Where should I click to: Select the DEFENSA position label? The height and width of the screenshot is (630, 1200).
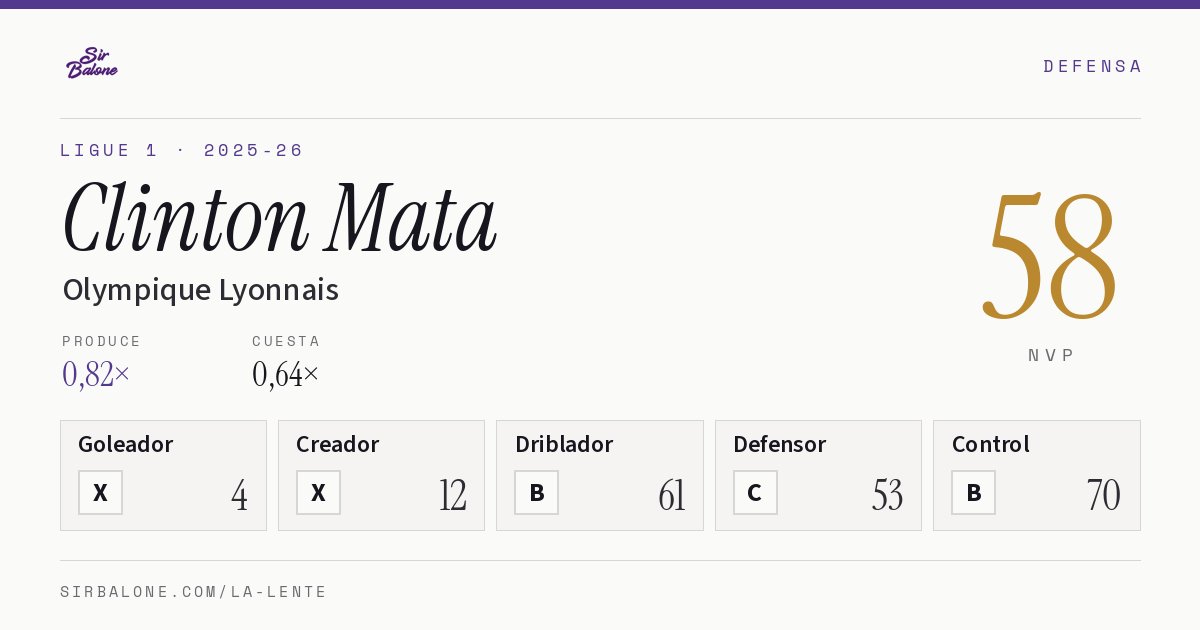point(1092,66)
